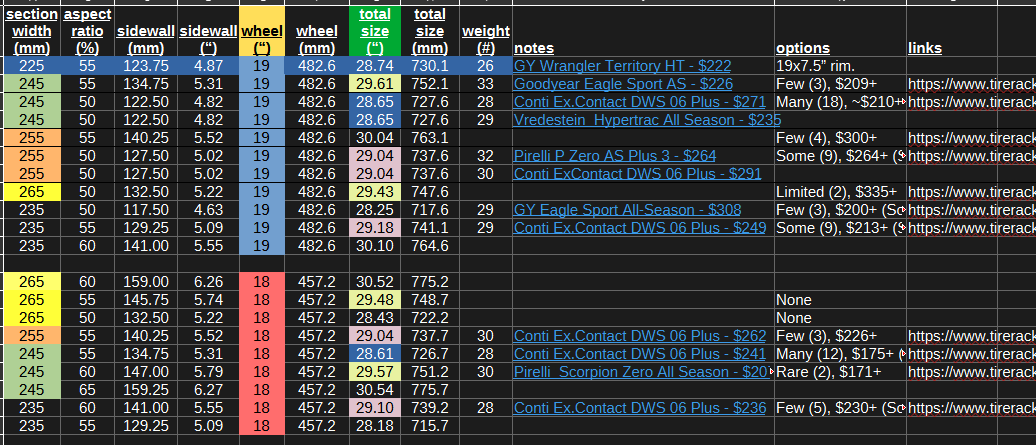Select the Few (3), $209+ cell
The height and width of the screenshot is (445, 1036).
click(840, 84)
